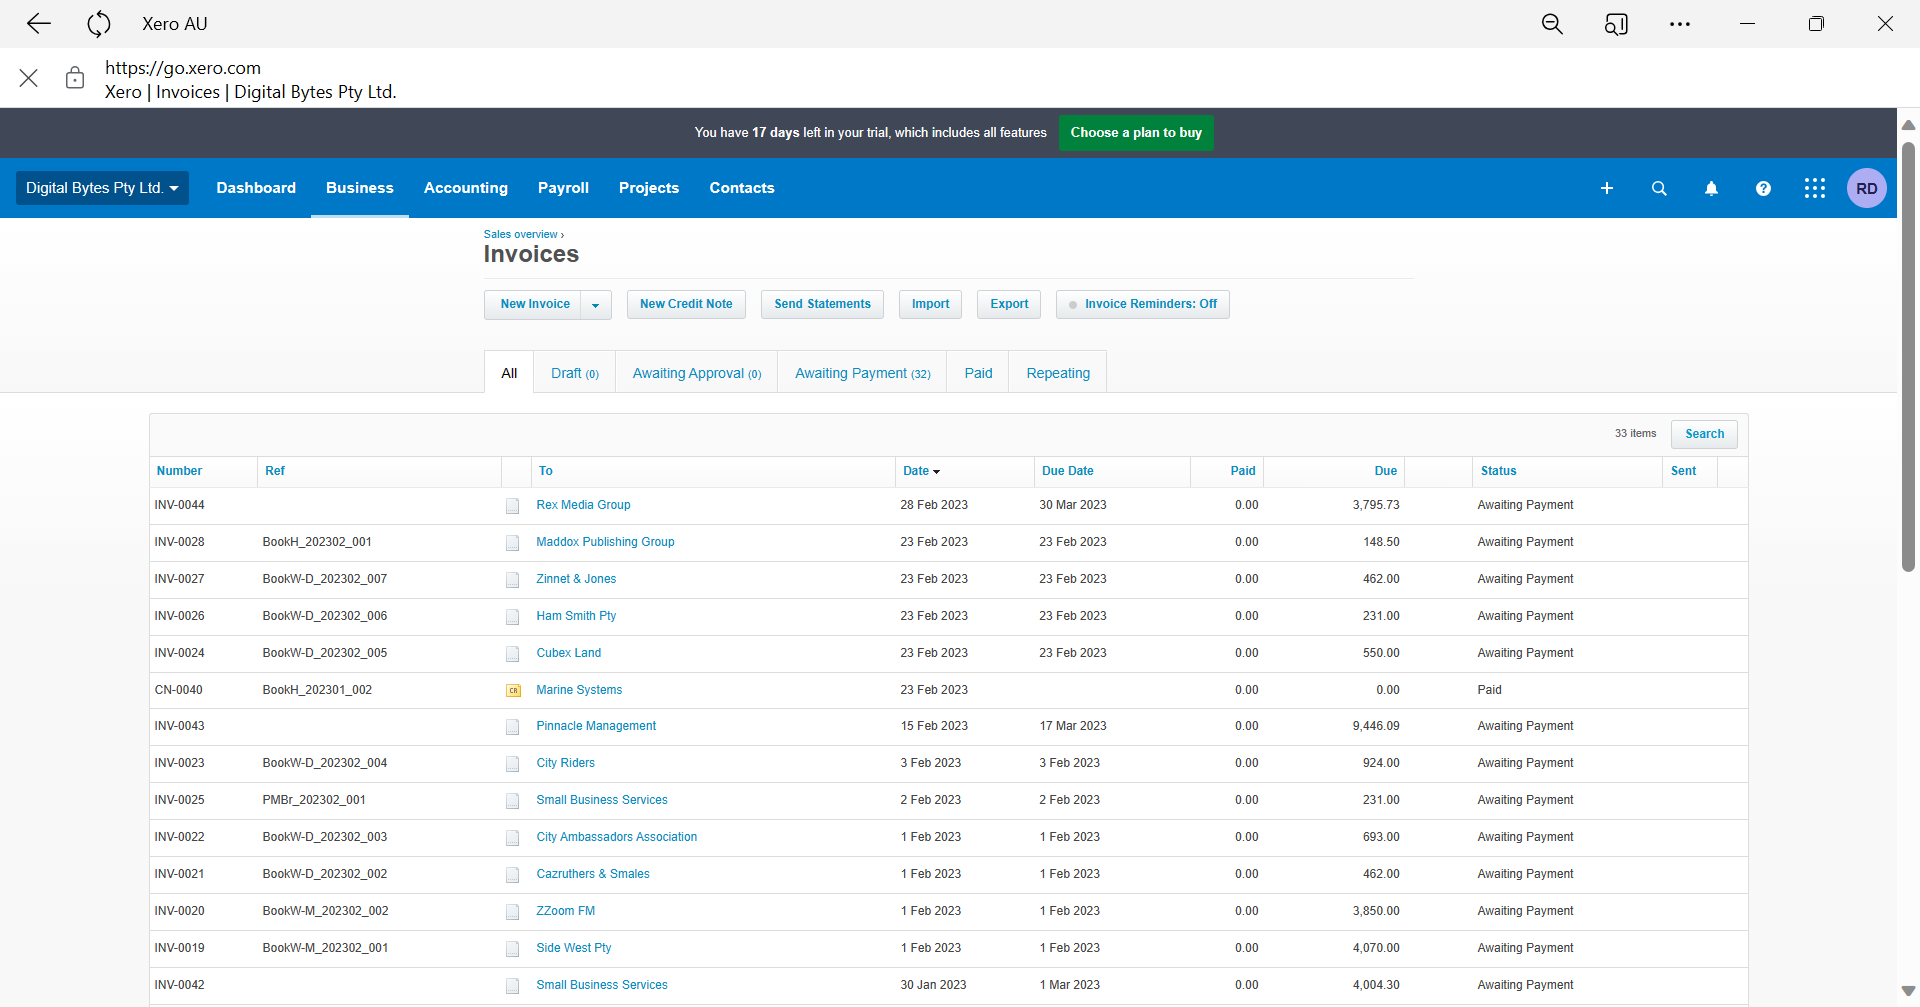This screenshot has width=1920, height=1007.
Task: Click document icon for Ham Smith Pty invoice
Action: tap(512, 617)
